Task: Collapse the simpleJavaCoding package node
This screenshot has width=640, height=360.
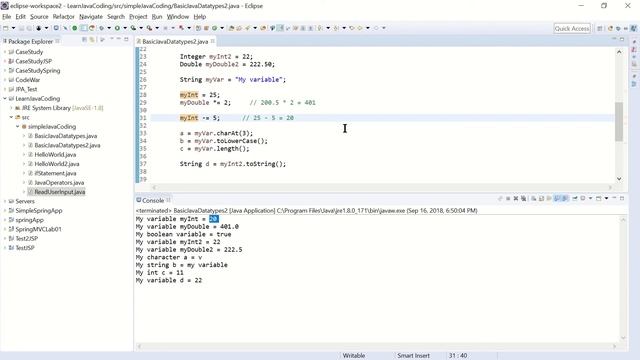Action: point(18,127)
